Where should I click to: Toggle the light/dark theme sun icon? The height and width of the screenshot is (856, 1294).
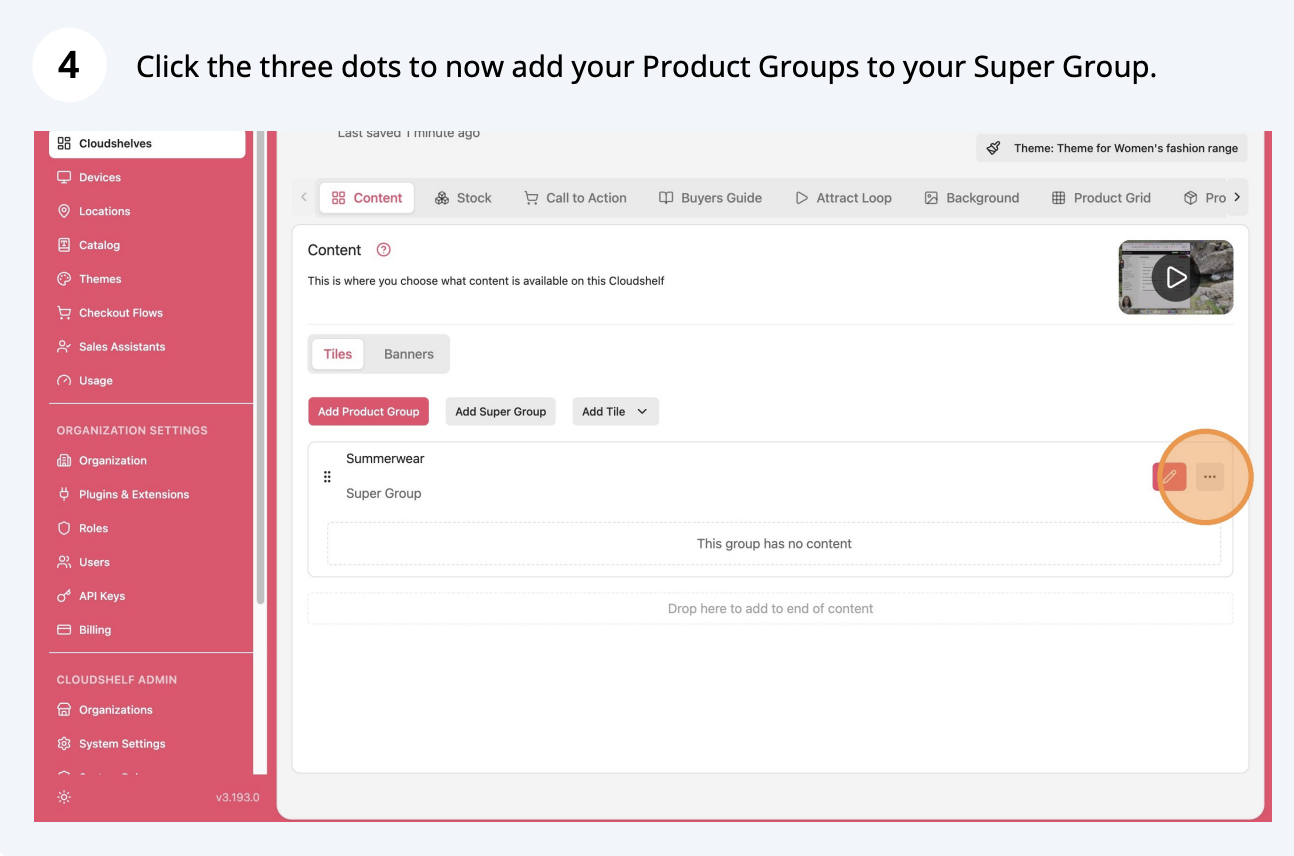[64, 797]
